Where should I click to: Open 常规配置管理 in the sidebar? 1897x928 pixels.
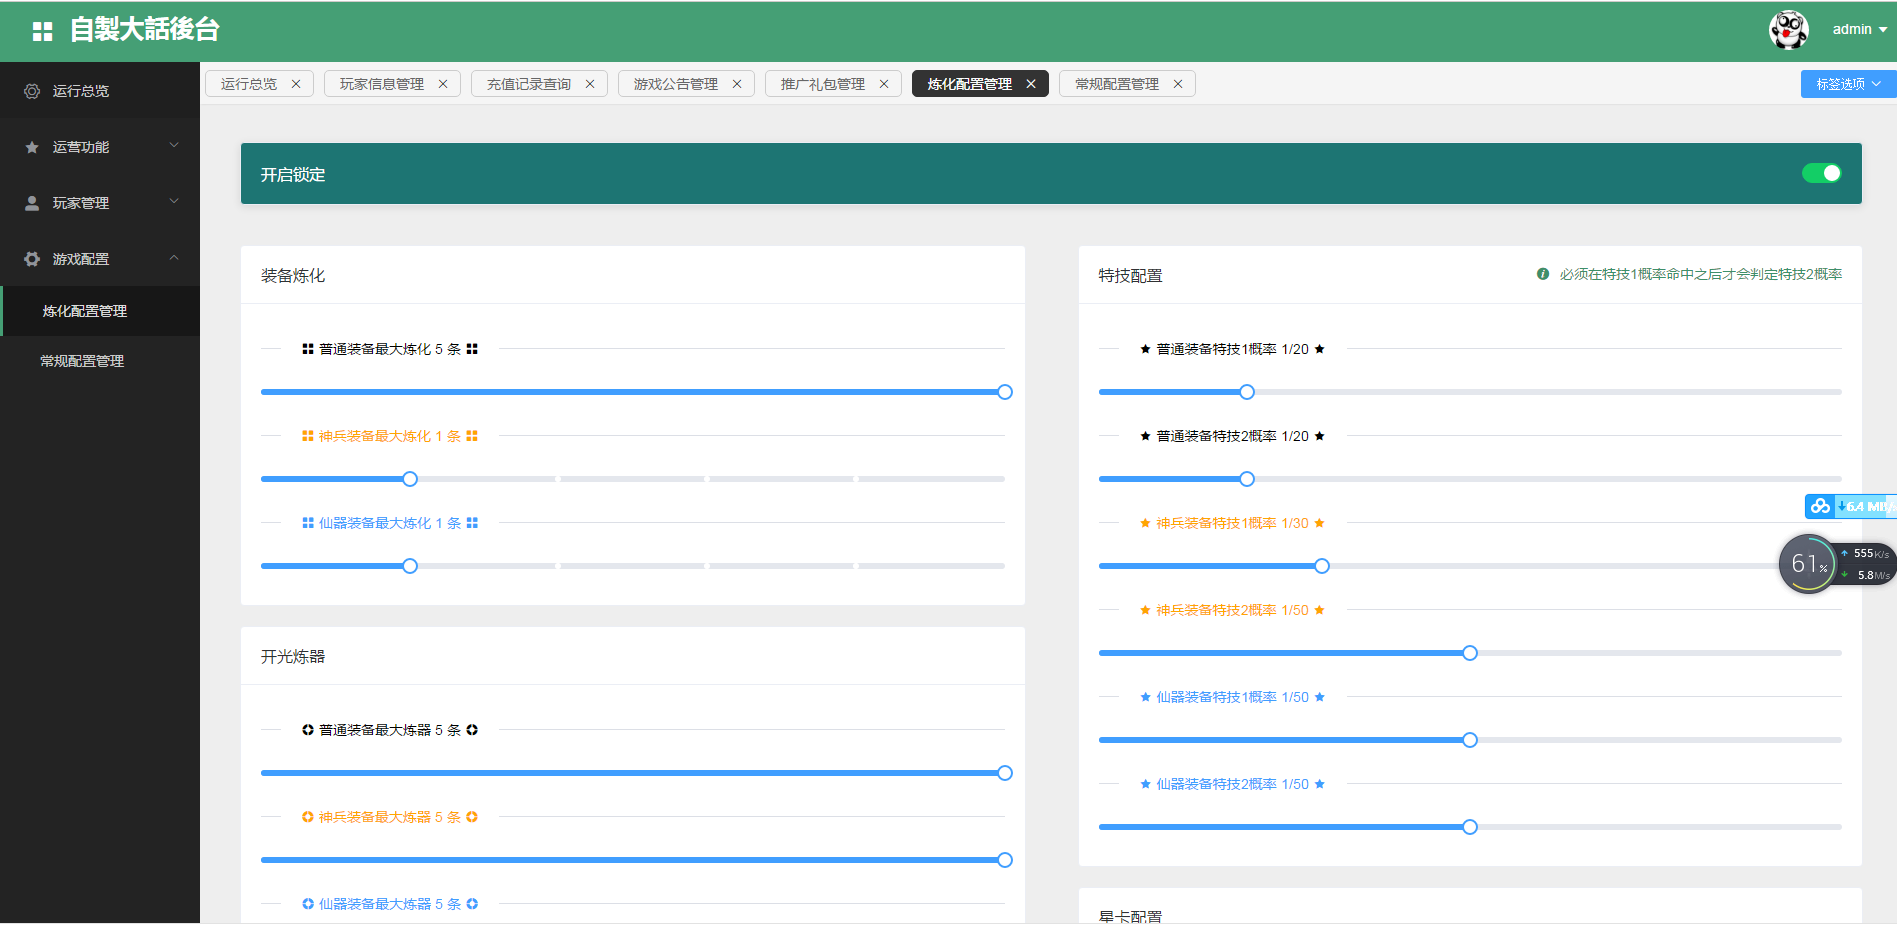coord(82,361)
